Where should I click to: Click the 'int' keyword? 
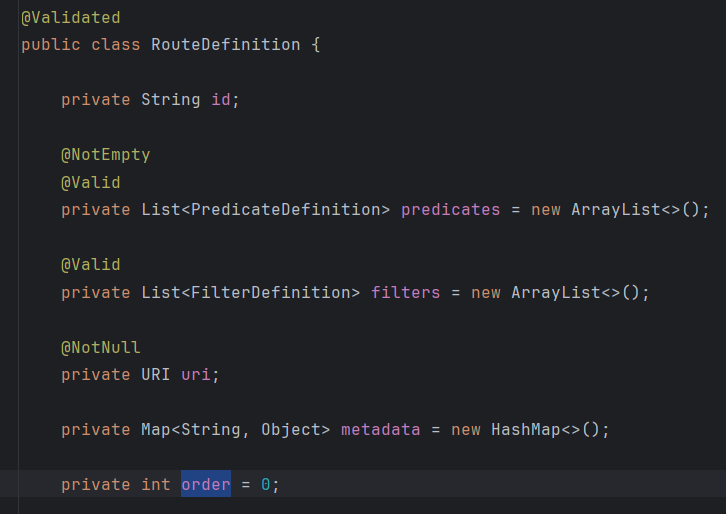156,484
